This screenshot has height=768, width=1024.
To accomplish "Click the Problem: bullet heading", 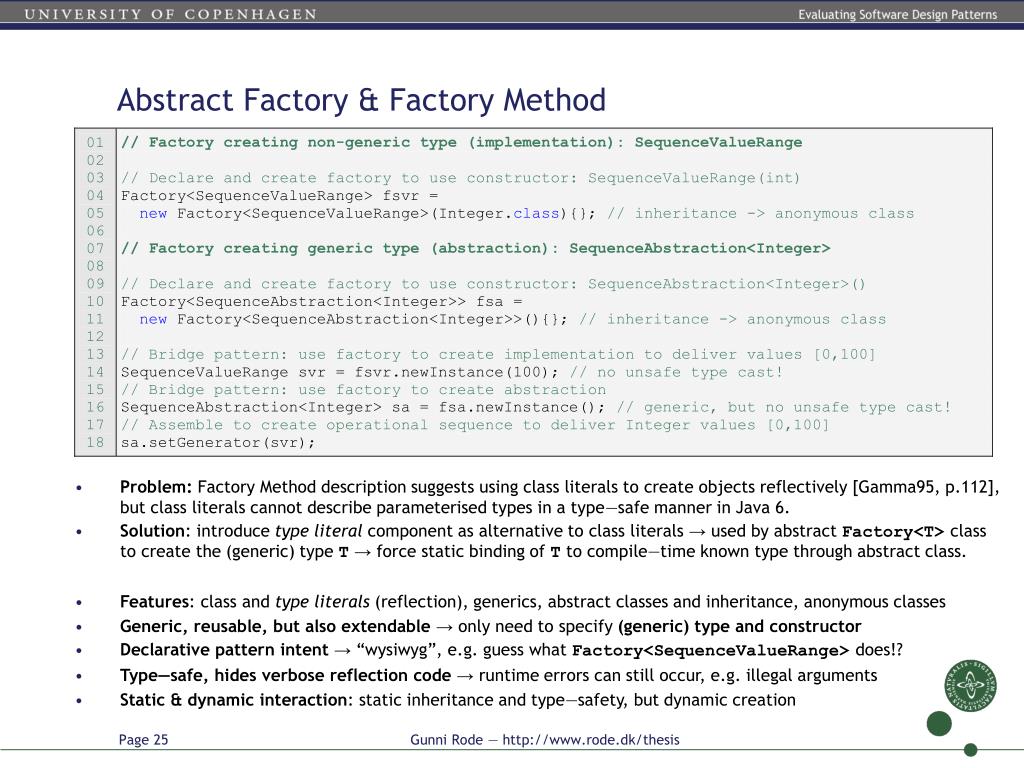I will pyautogui.click(x=155, y=487).
